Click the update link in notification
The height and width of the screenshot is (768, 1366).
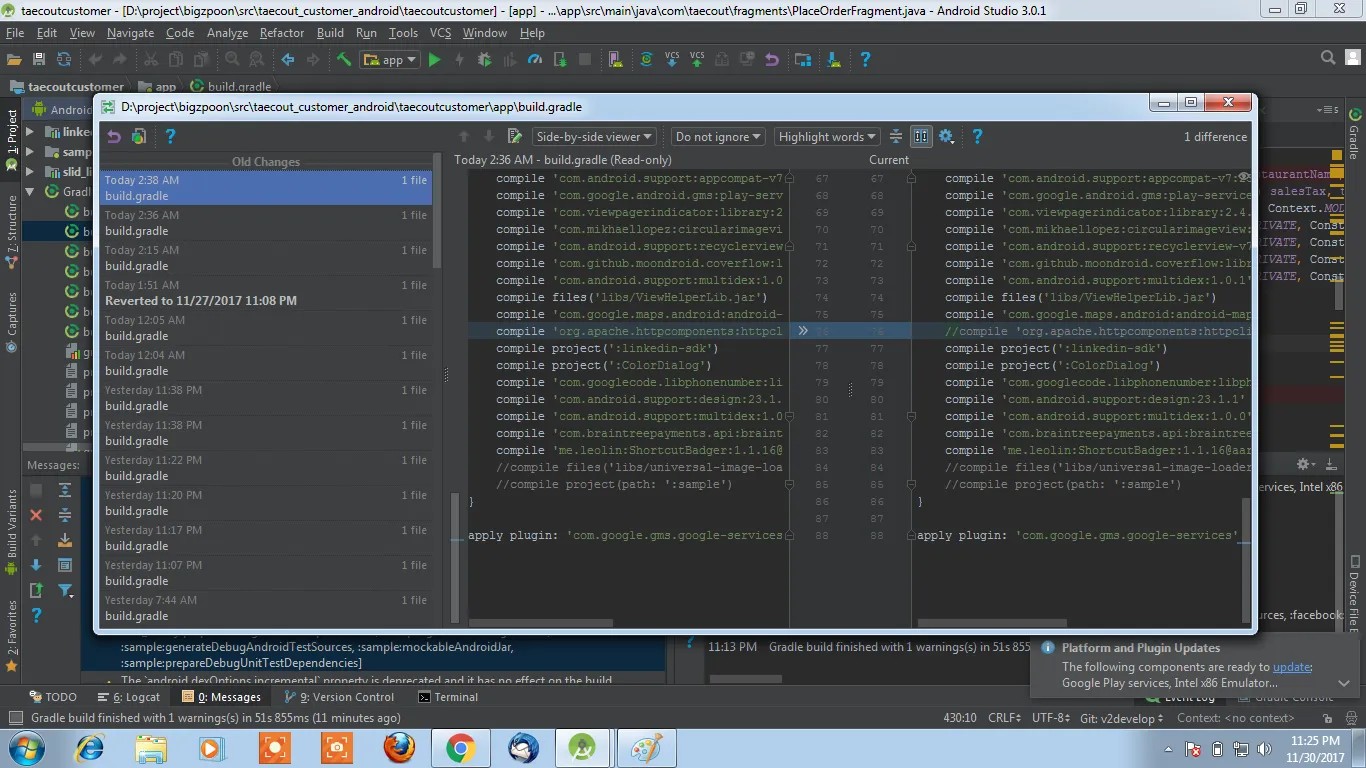coord(1291,667)
